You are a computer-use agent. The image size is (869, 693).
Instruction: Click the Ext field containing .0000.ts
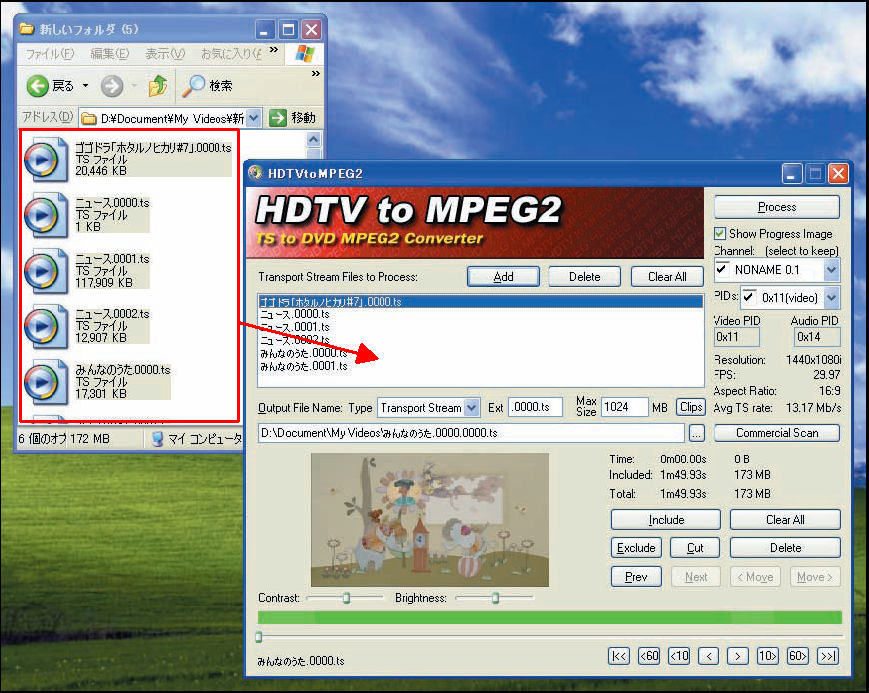[x=535, y=407]
